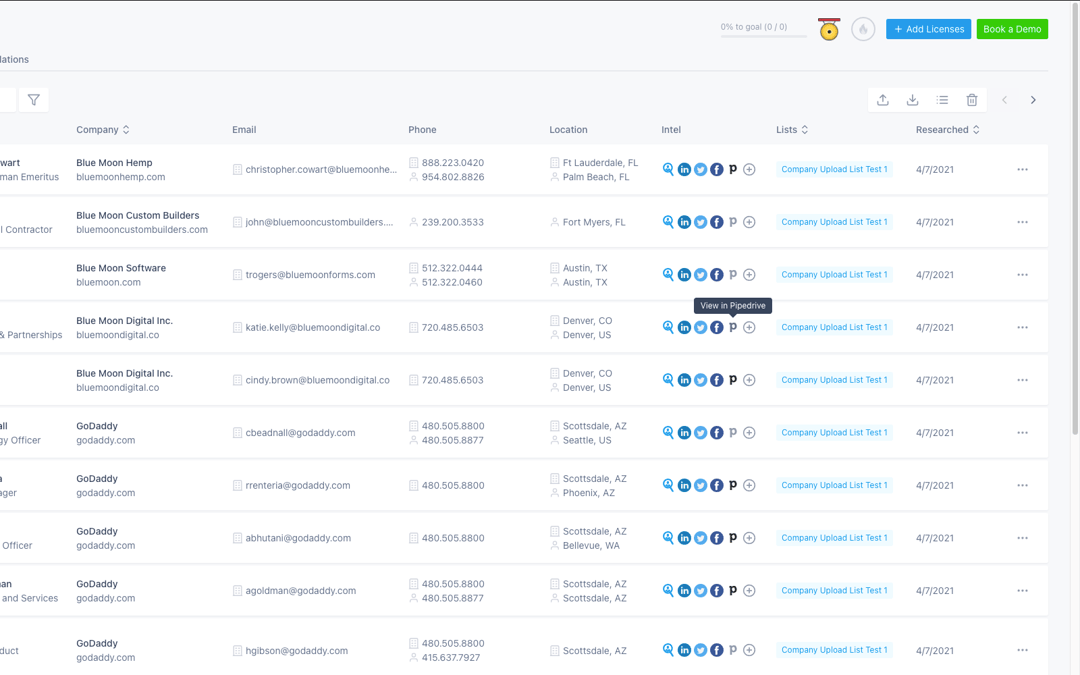Download the contact list via download icon

[912, 100]
